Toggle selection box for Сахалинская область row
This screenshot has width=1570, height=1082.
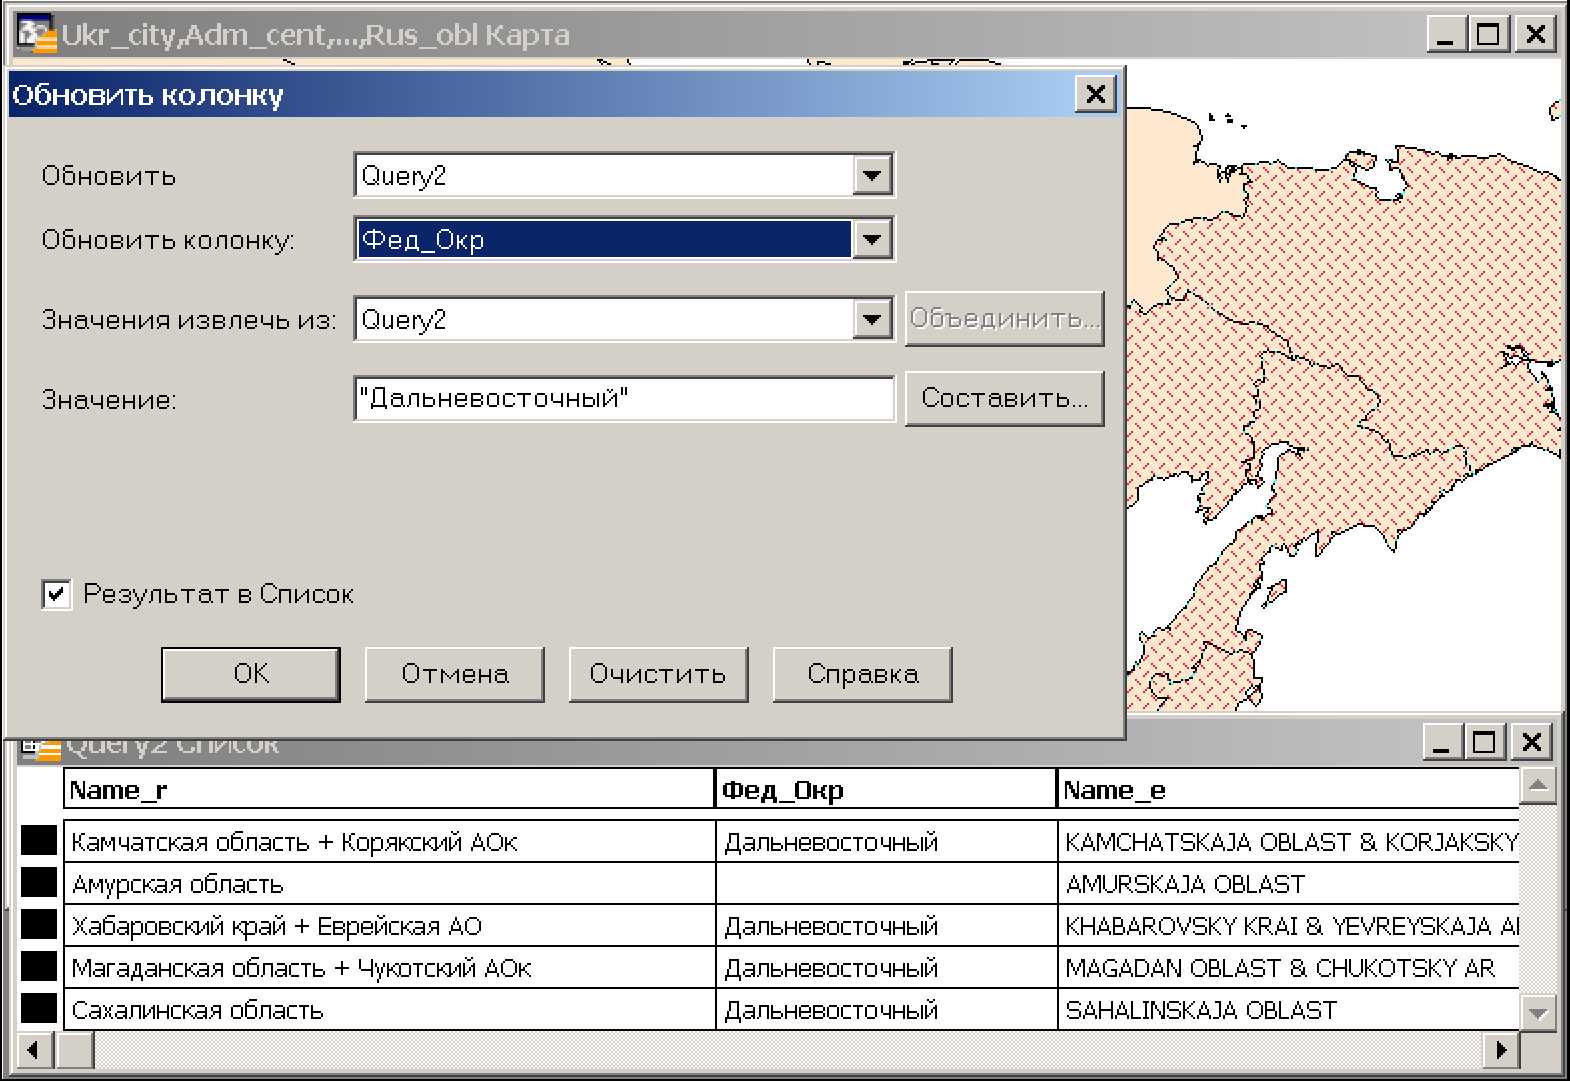[39, 1009]
